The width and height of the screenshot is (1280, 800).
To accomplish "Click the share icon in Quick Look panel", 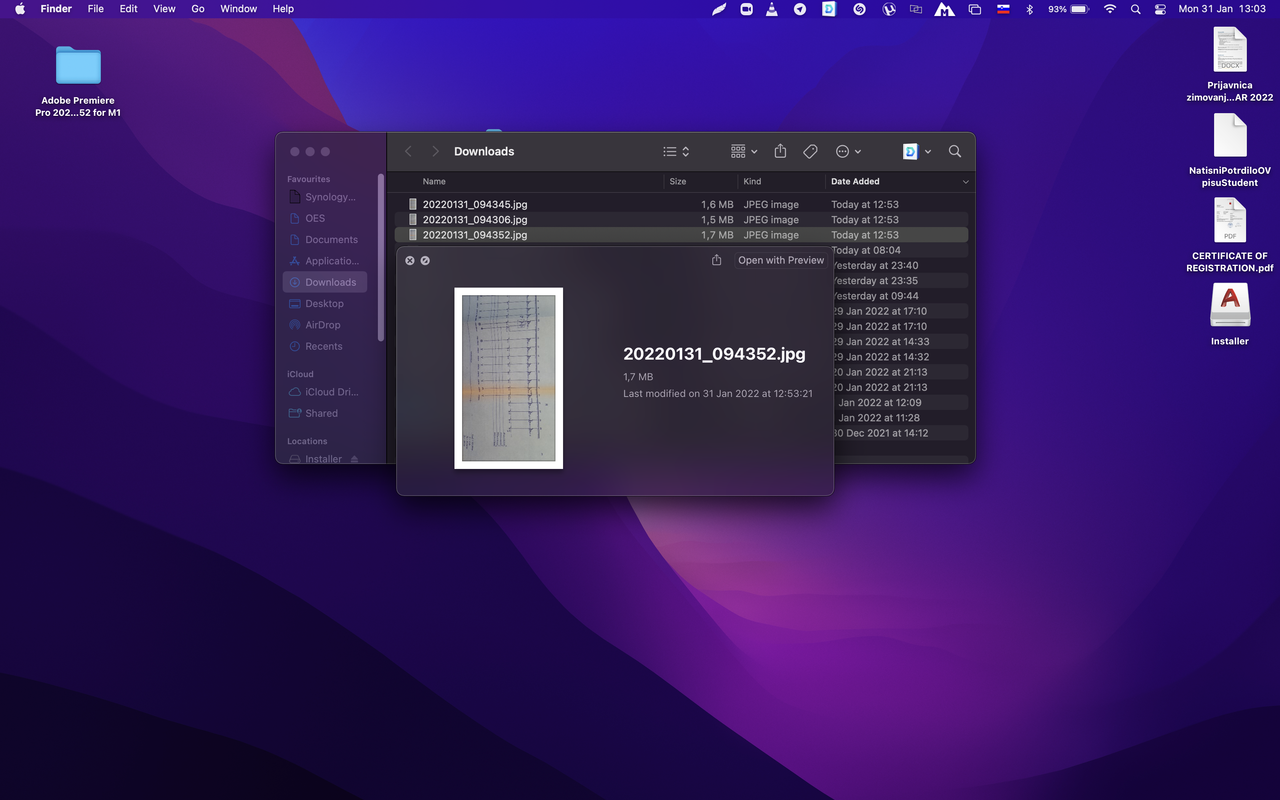I will [x=716, y=260].
